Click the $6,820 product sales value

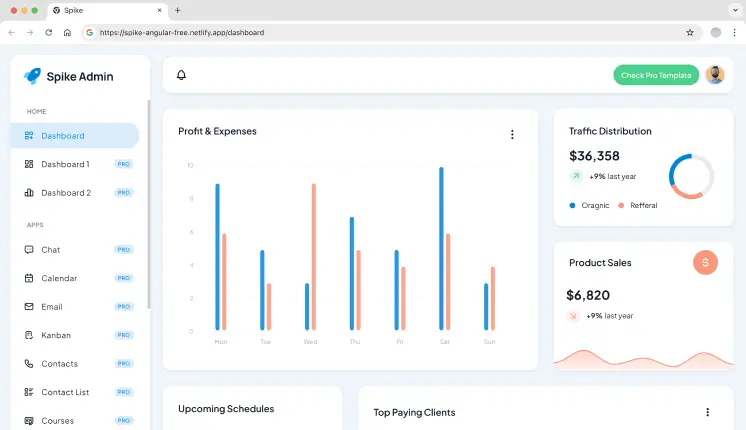[x=588, y=295]
